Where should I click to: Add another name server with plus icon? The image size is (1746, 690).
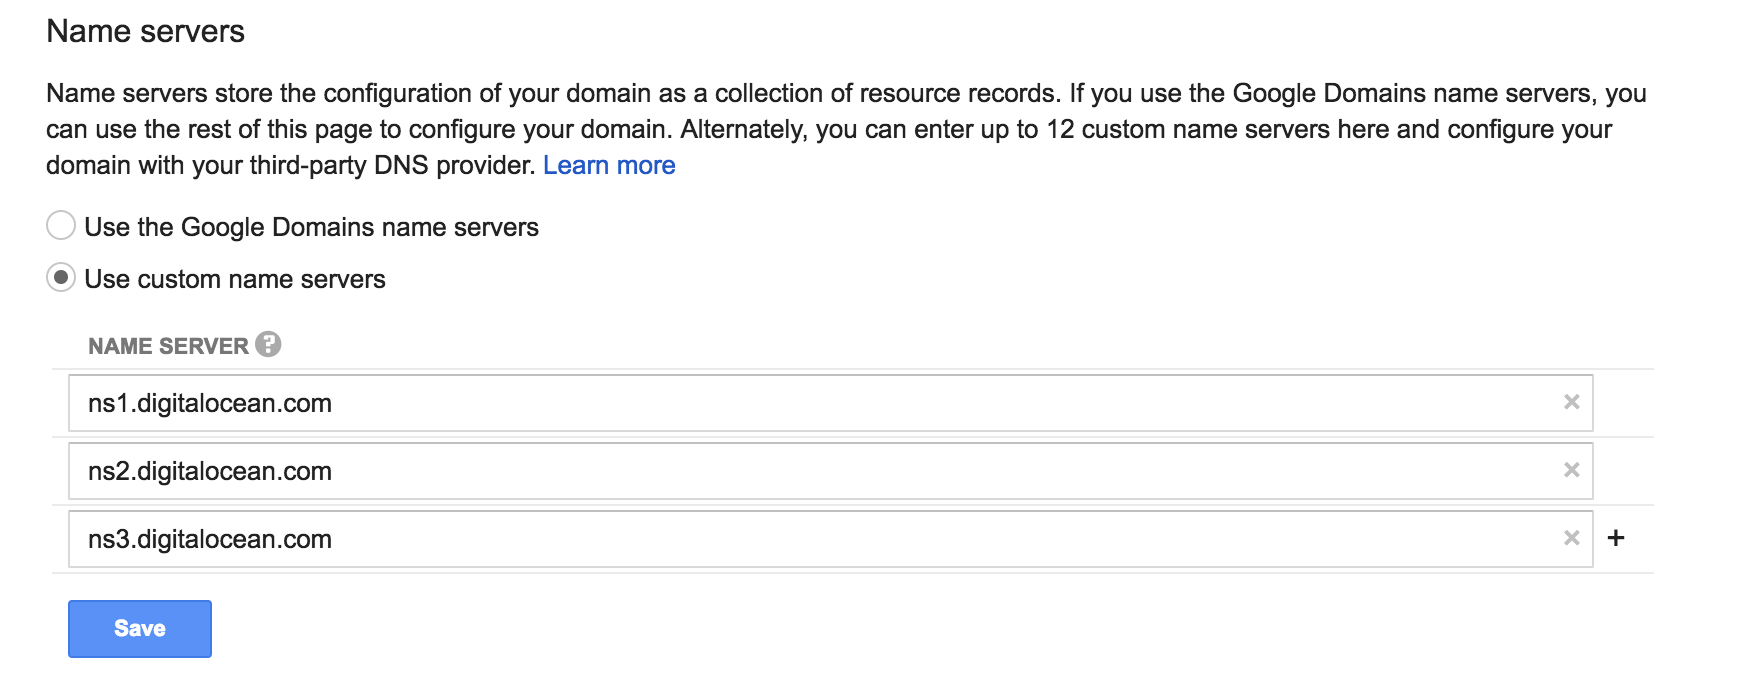[1615, 538]
